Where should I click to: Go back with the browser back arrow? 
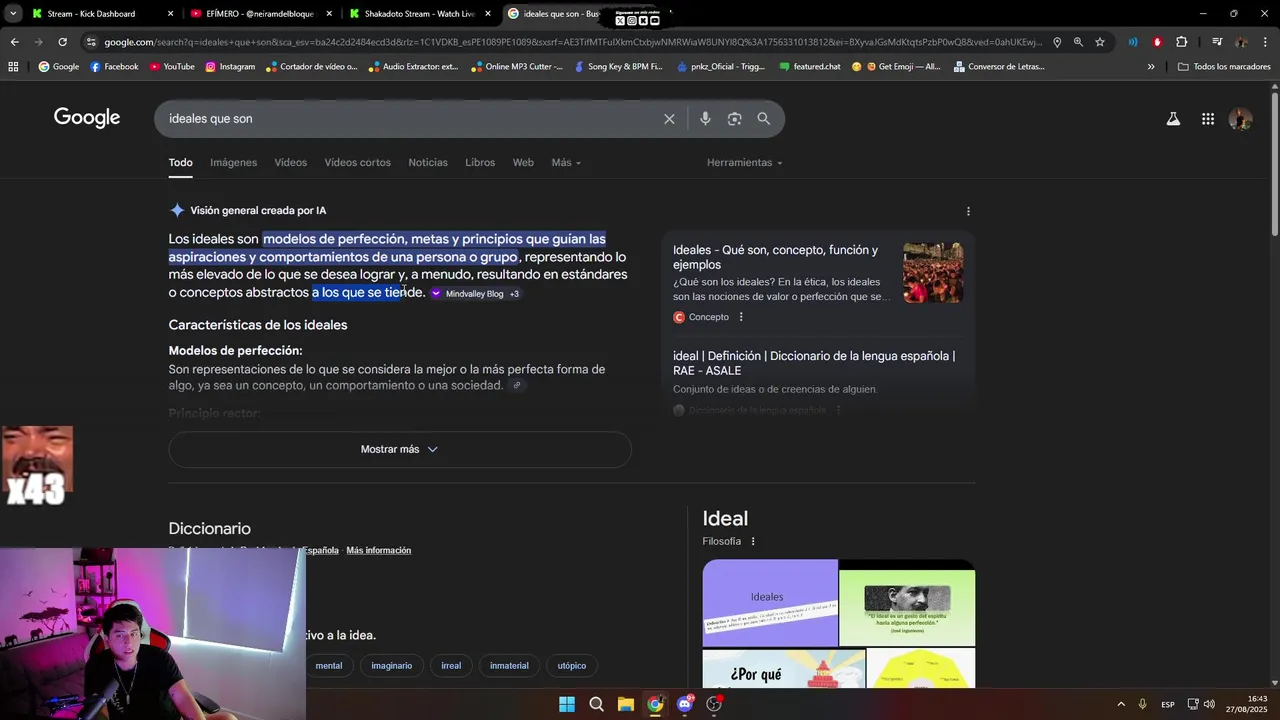[x=14, y=42]
